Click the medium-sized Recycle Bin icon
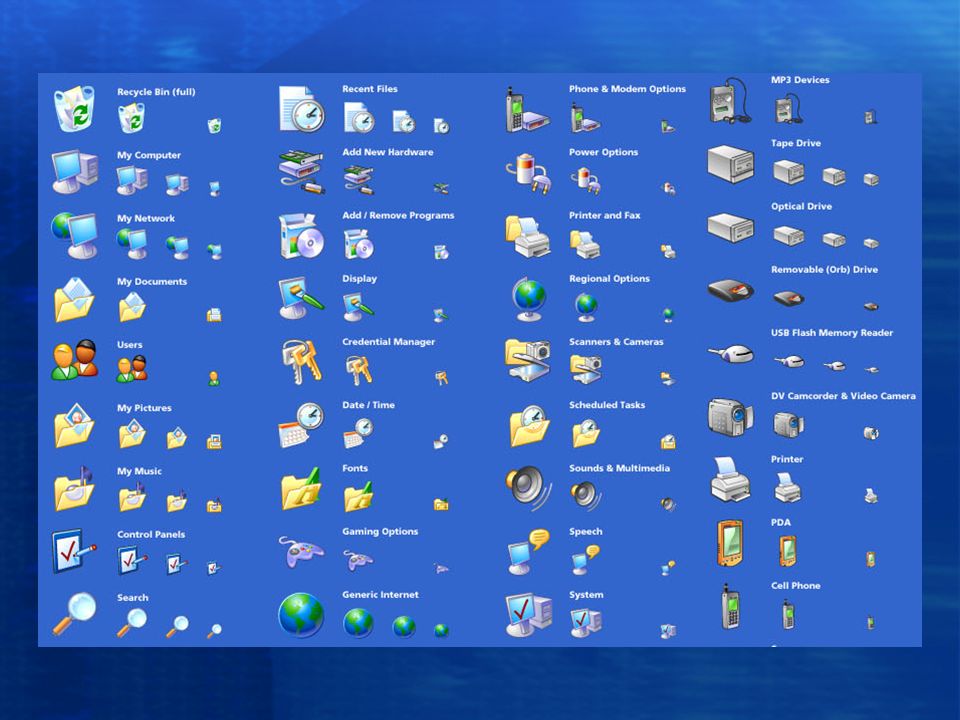The width and height of the screenshot is (960, 720). 132,118
